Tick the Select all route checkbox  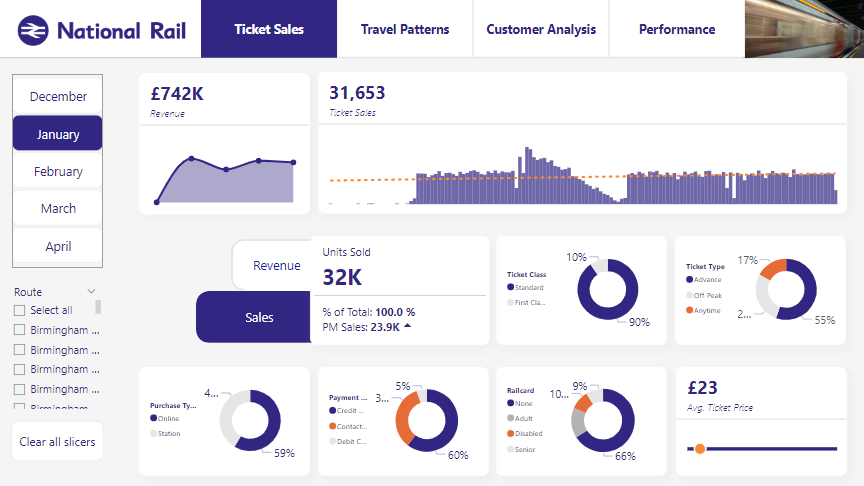(x=19, y=310)
